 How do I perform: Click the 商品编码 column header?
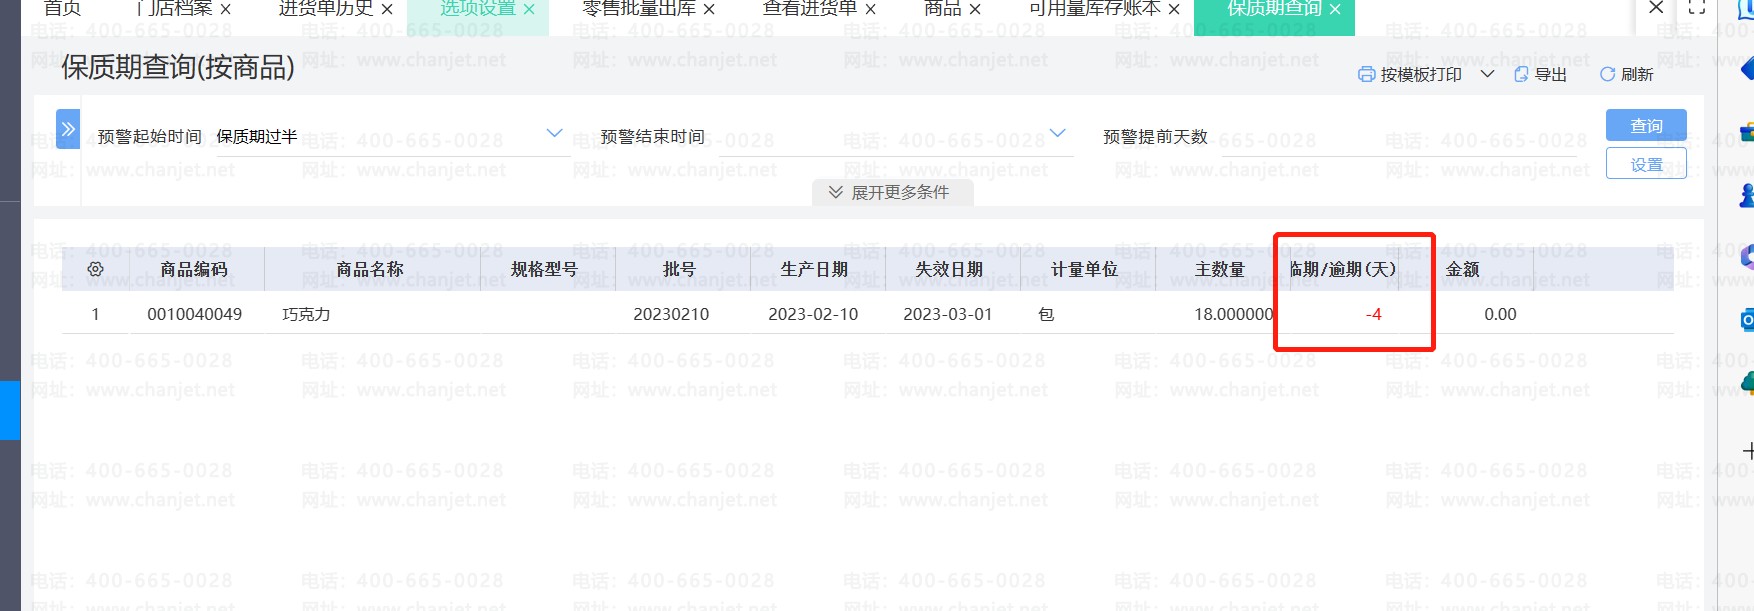(194, 269)
